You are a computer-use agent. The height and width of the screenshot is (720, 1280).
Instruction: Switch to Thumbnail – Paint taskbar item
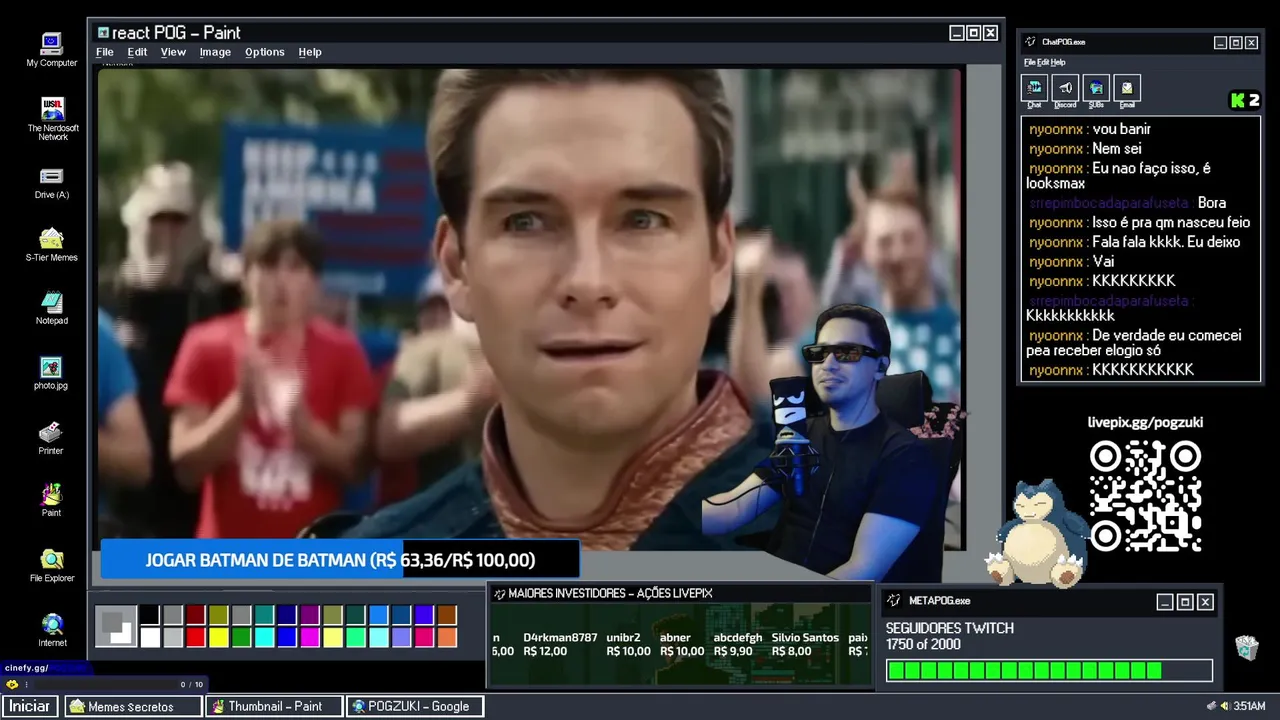tap(274, 706)
